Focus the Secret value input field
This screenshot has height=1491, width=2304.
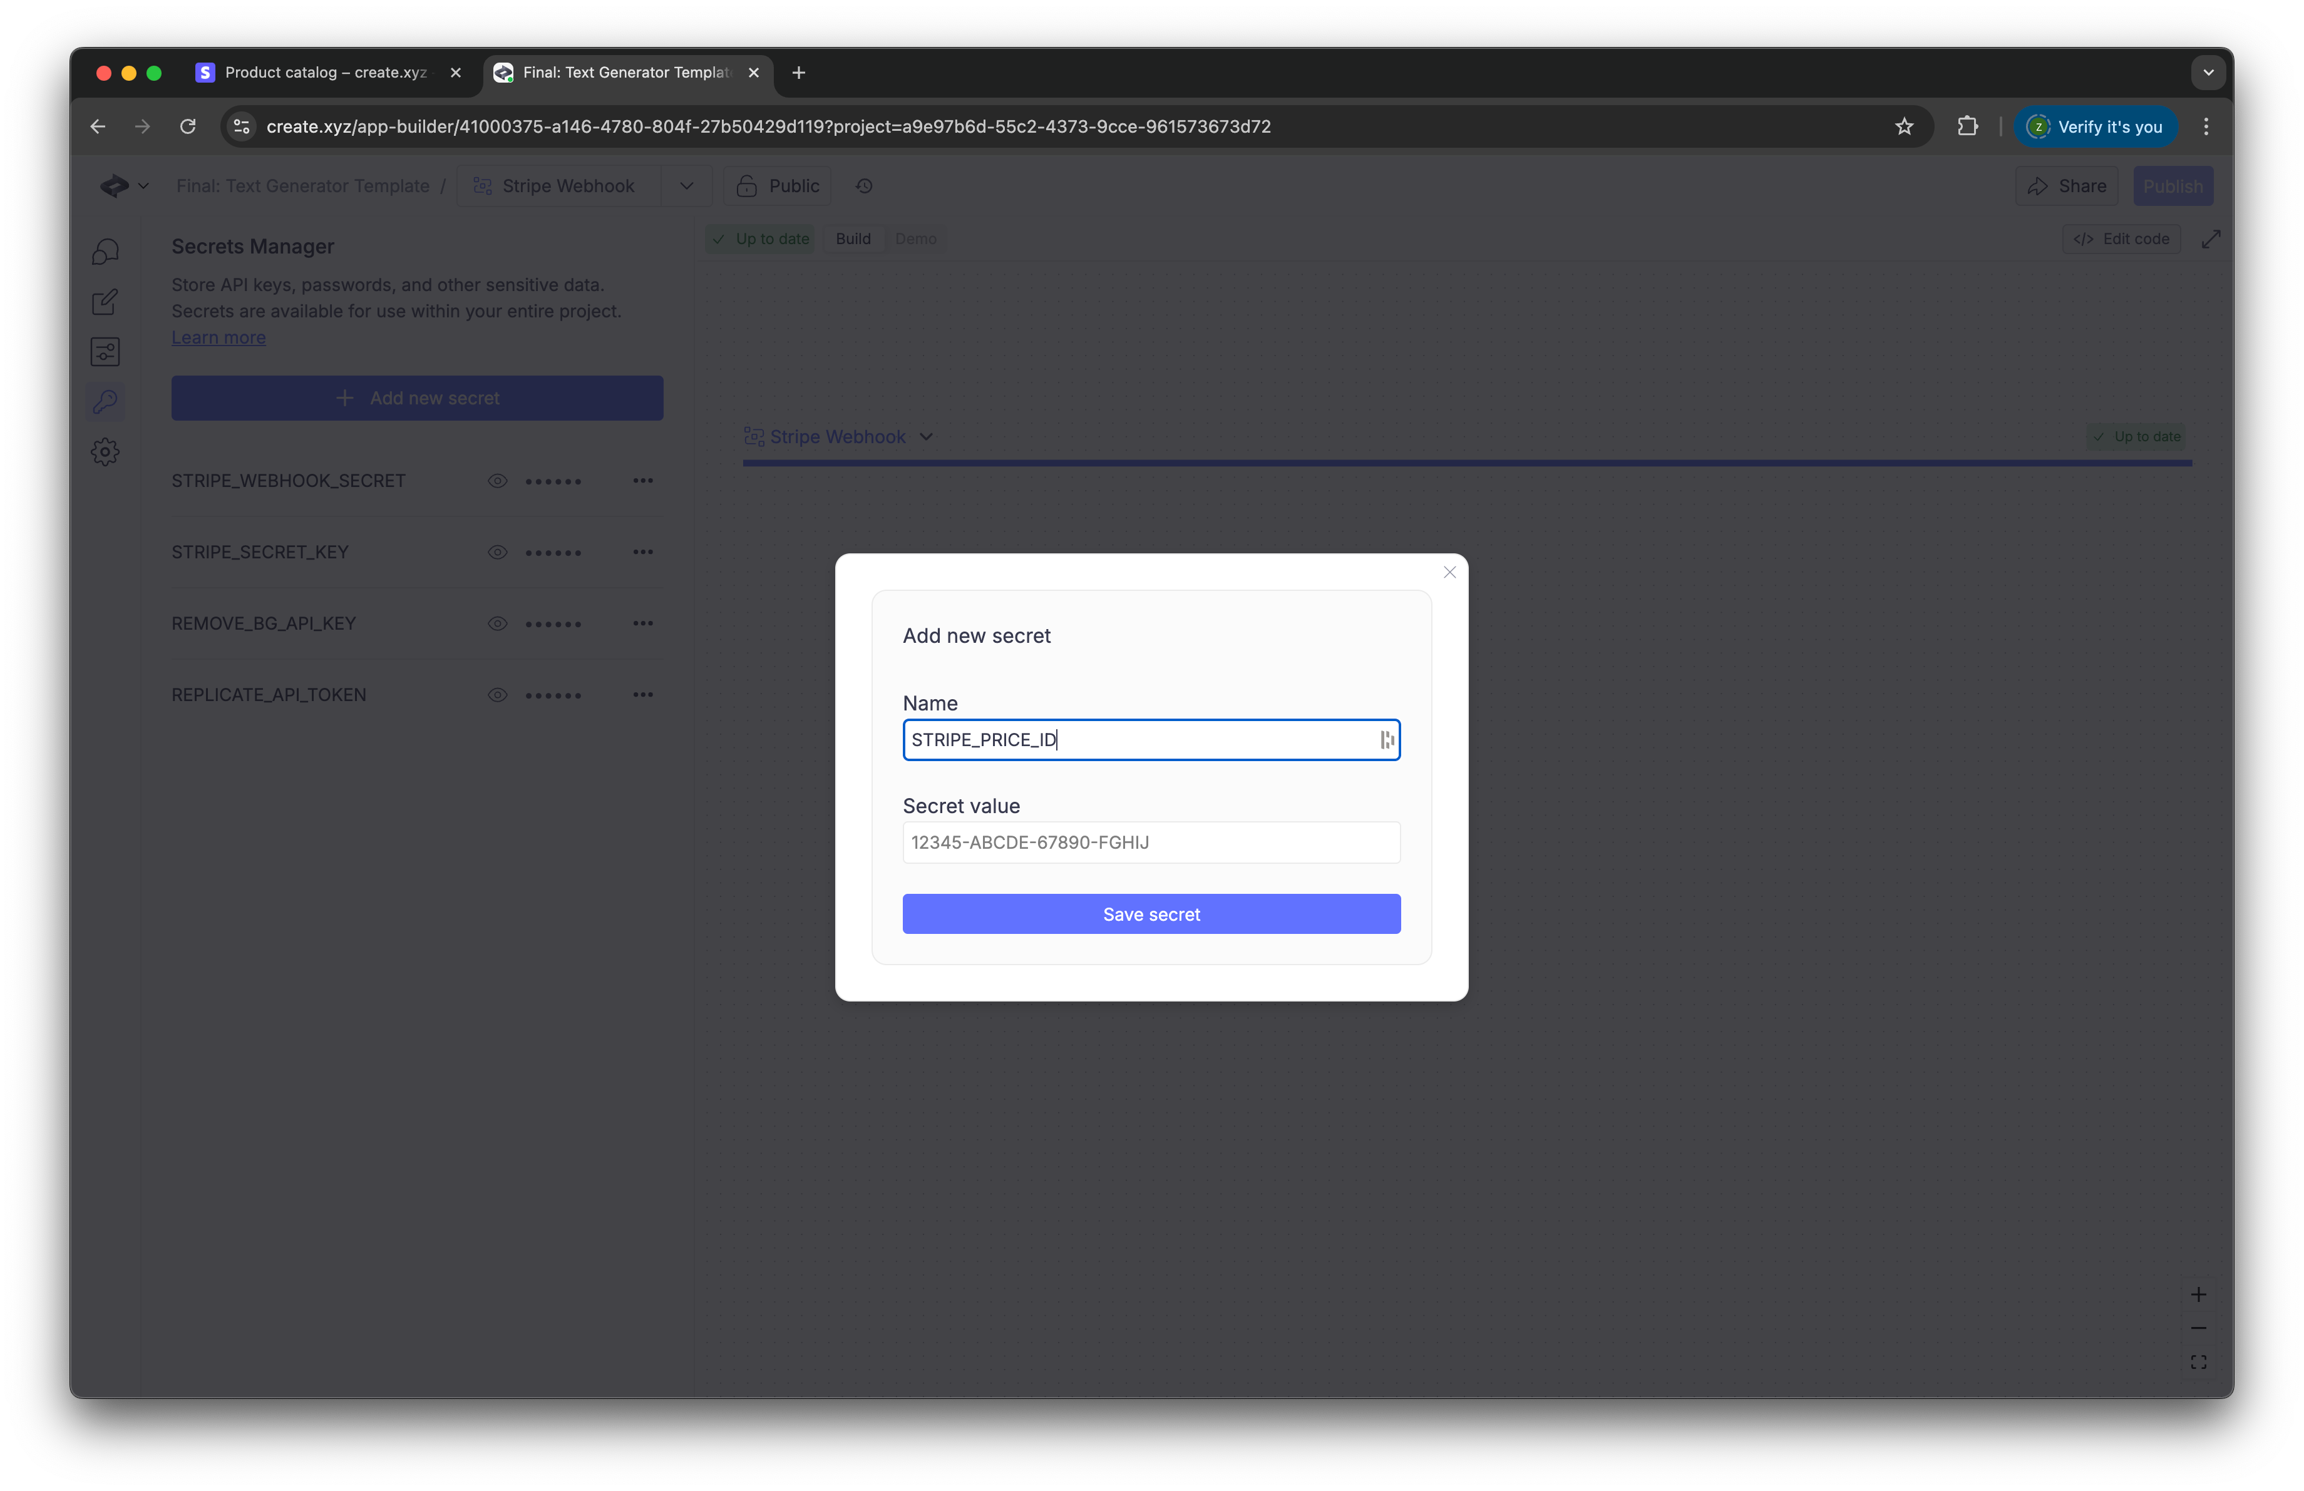point(1151,843)
